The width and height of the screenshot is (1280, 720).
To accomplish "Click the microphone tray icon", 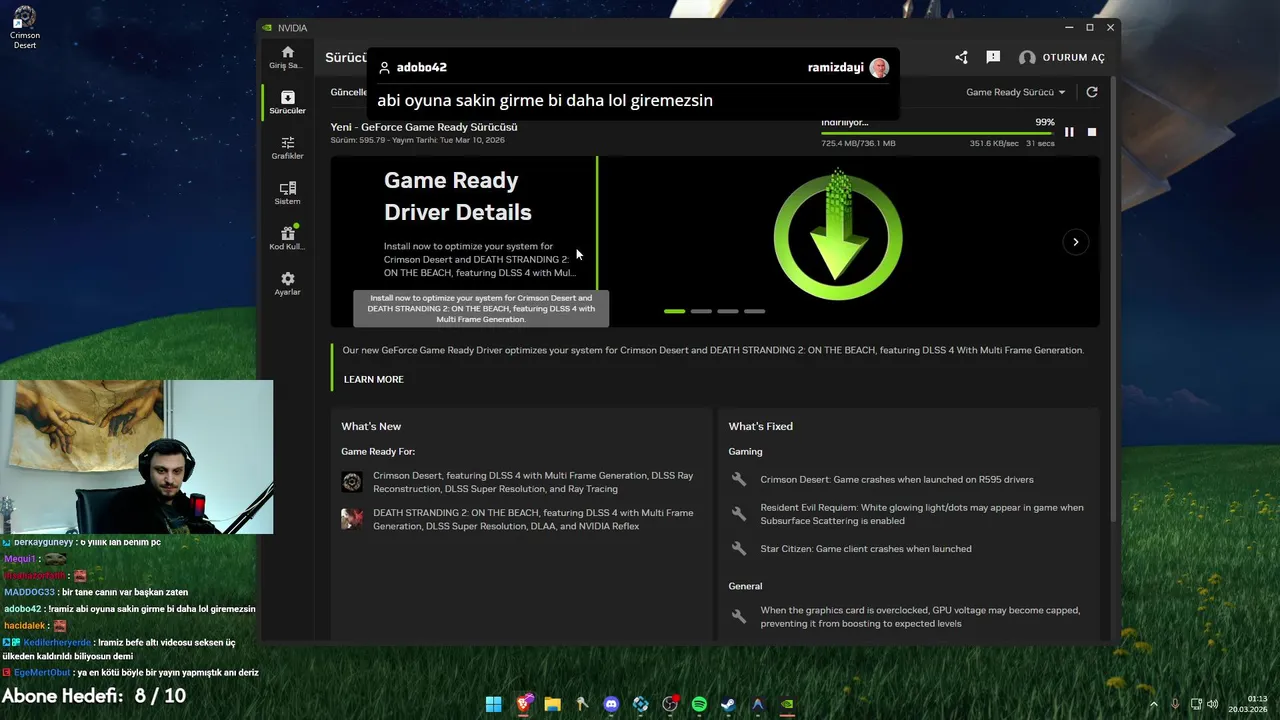I will pyautogui.click(x=1175, y=704).
